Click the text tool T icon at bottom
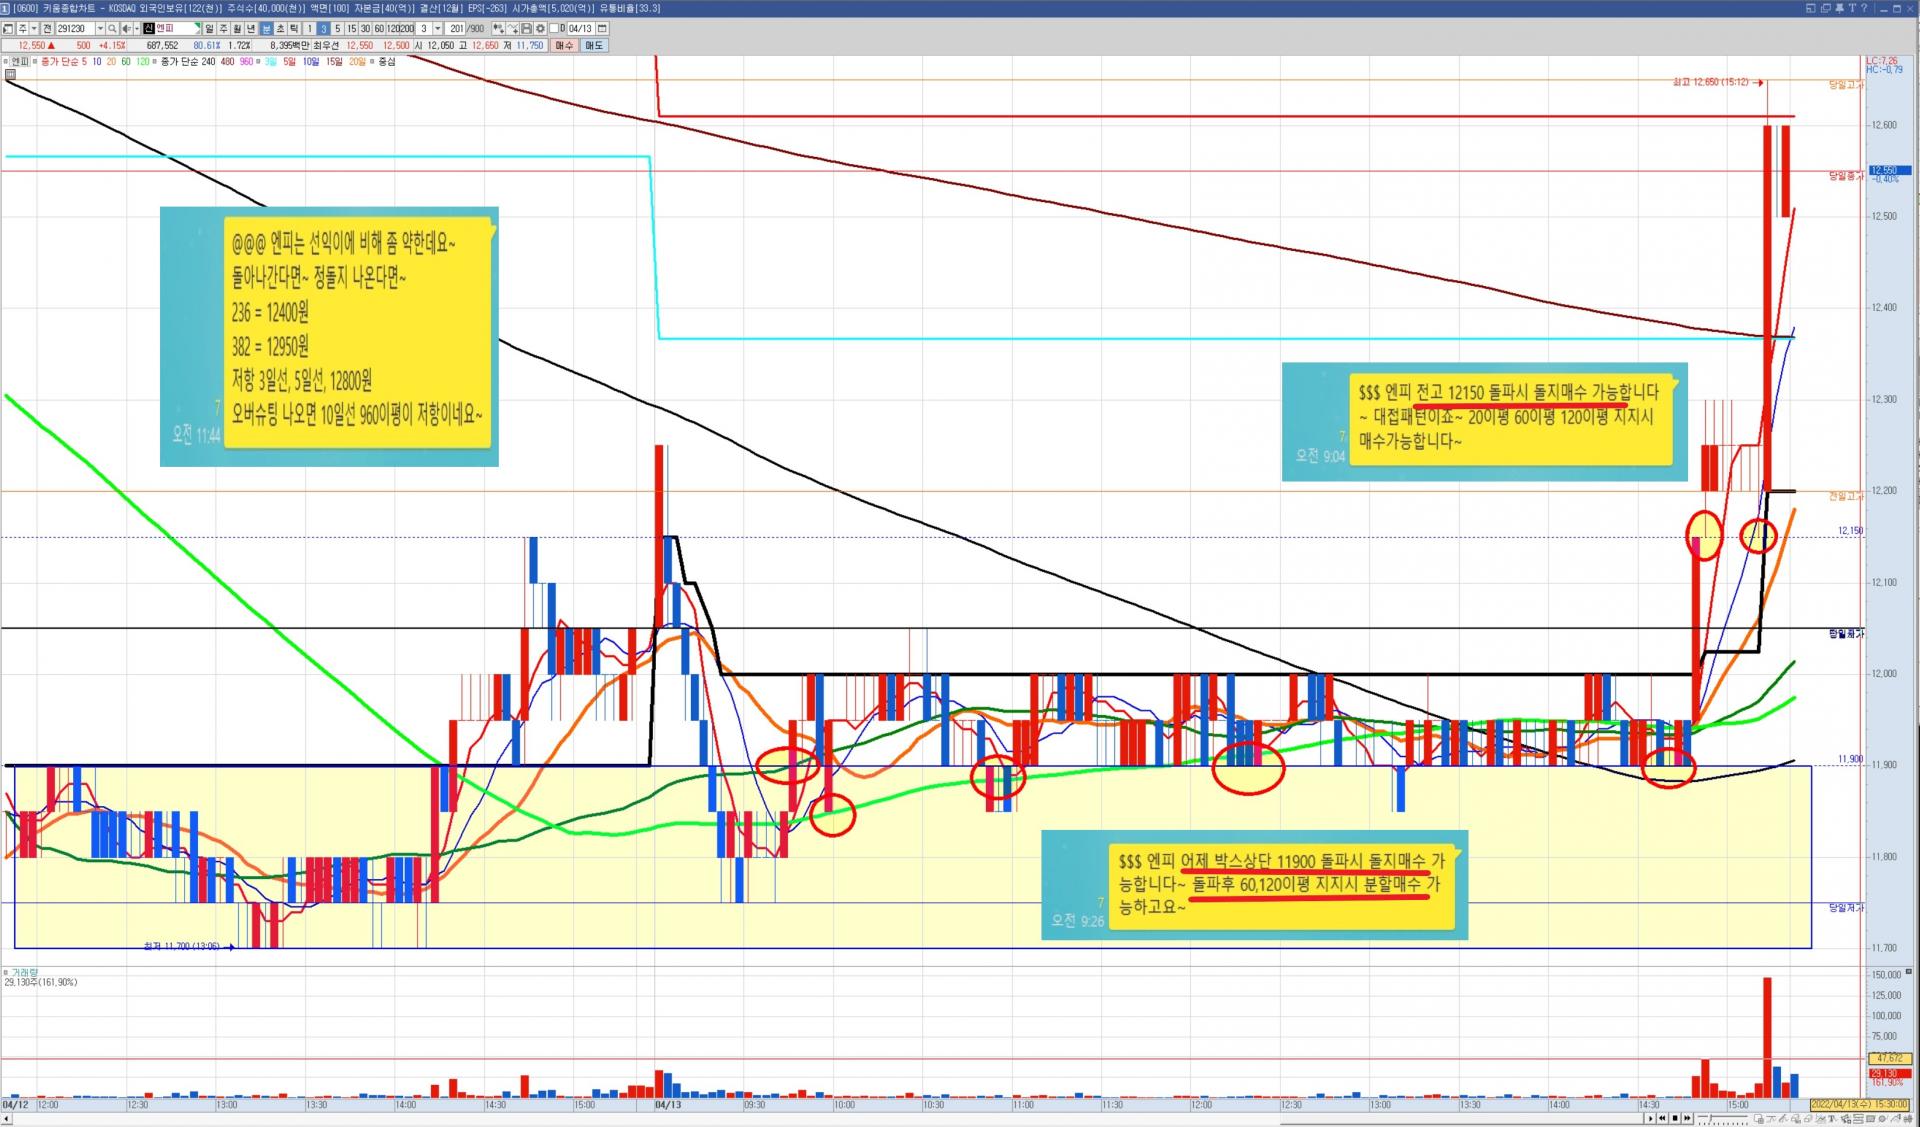The width and height of the screenshot is (1920, 1127). click(x=1831, y=1118)
